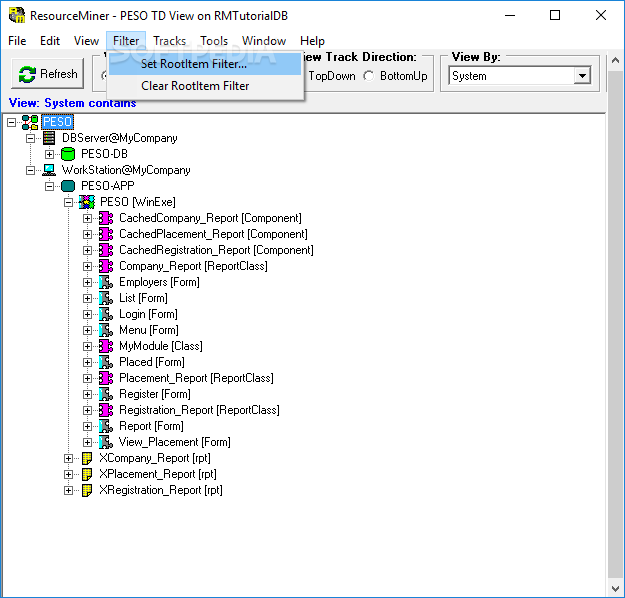This screenshot has height=598, width=625.
Task: Click the Refresh button
Action: click(x=48, y=74)
